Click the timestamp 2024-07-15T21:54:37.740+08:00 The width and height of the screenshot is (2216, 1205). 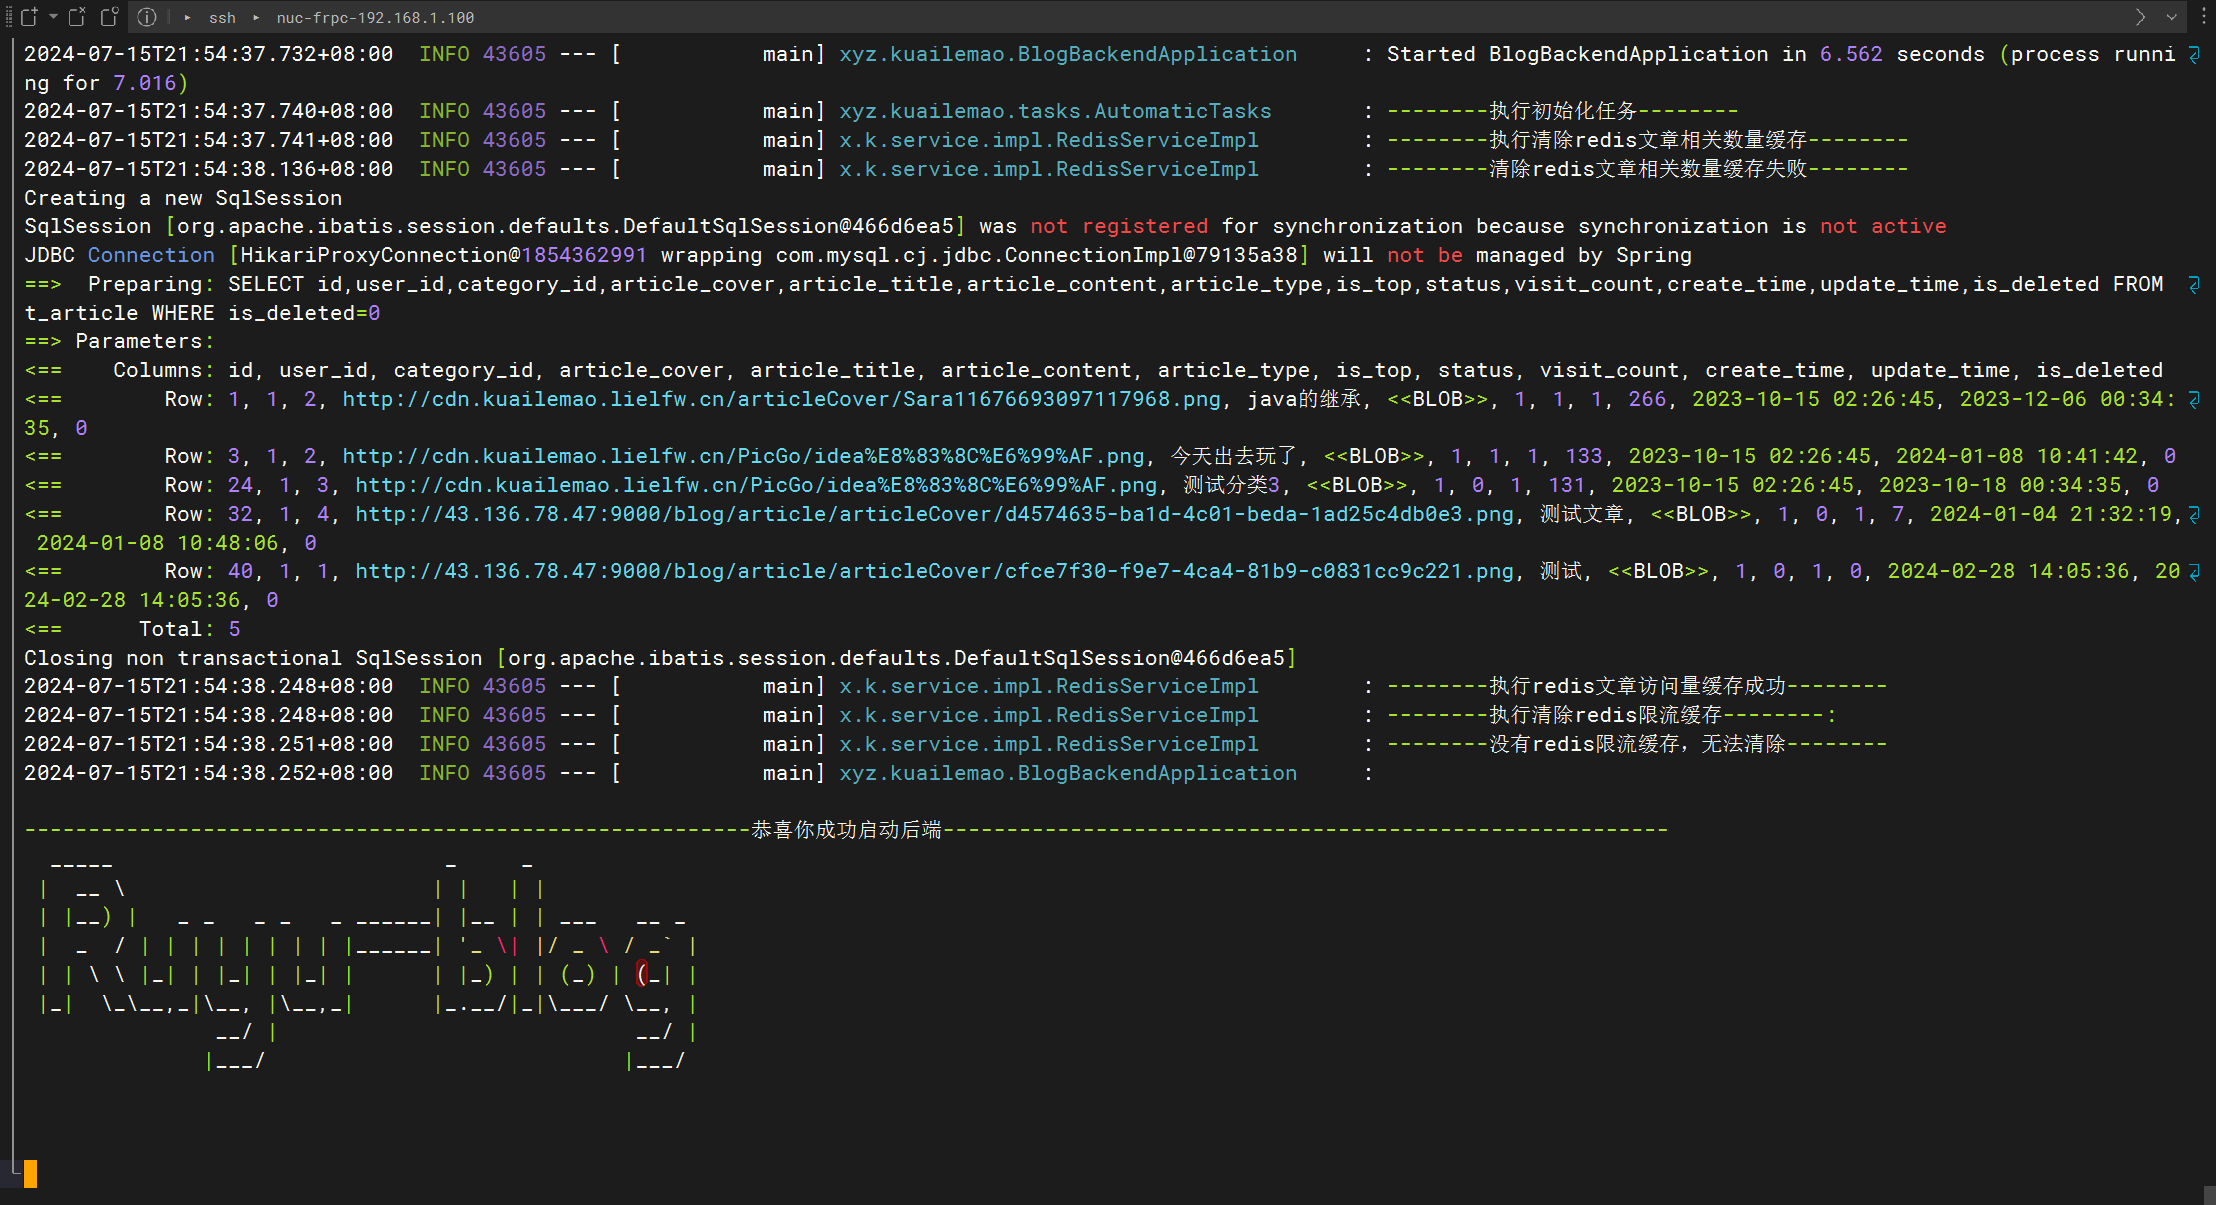pyautogui.click(x=208, y=111)
